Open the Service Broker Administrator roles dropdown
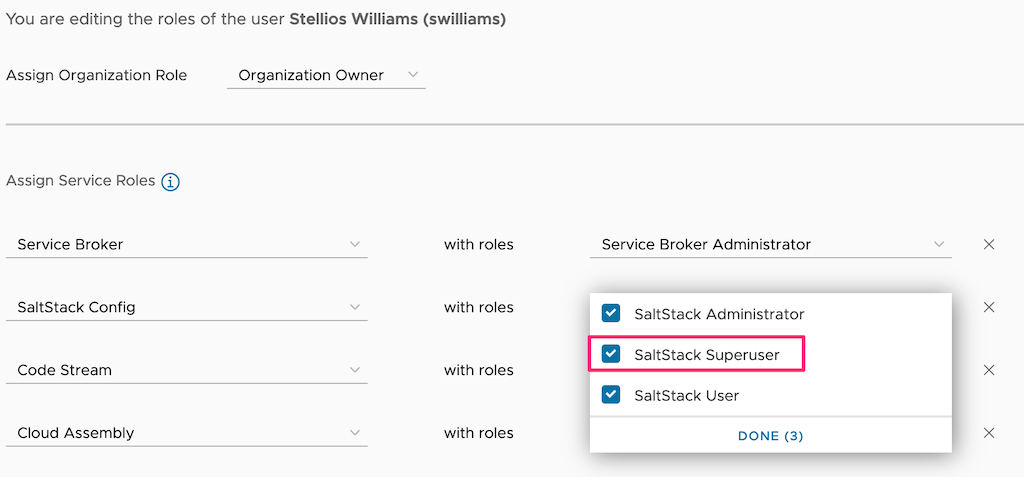Screen dimensions: 1024x477 click(771, 244)
